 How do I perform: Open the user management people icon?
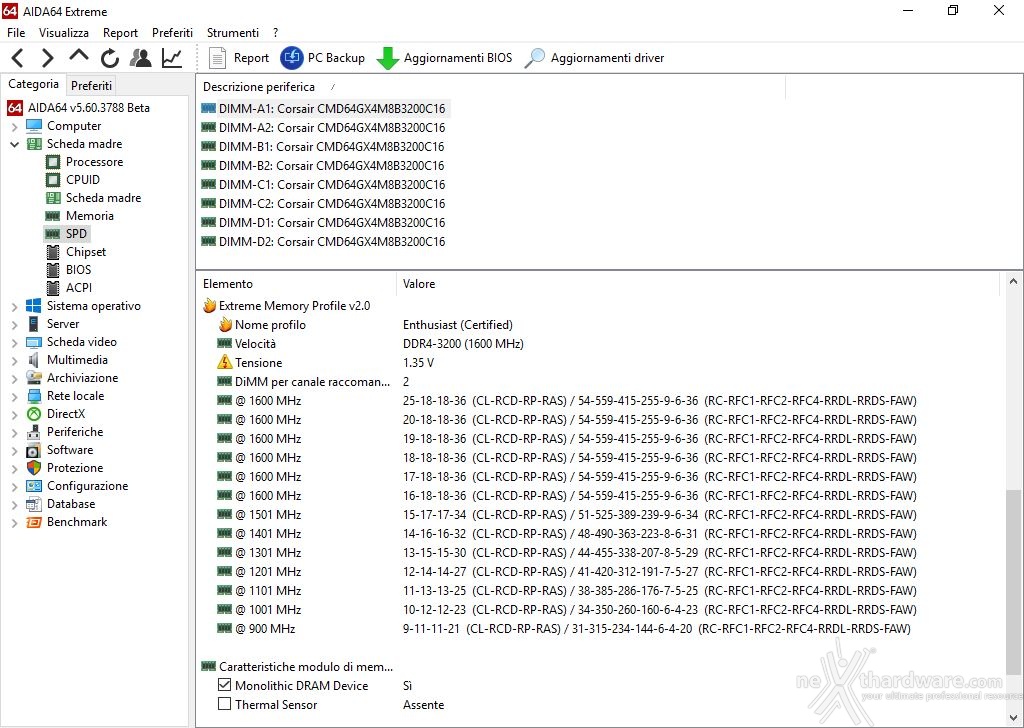140,58
